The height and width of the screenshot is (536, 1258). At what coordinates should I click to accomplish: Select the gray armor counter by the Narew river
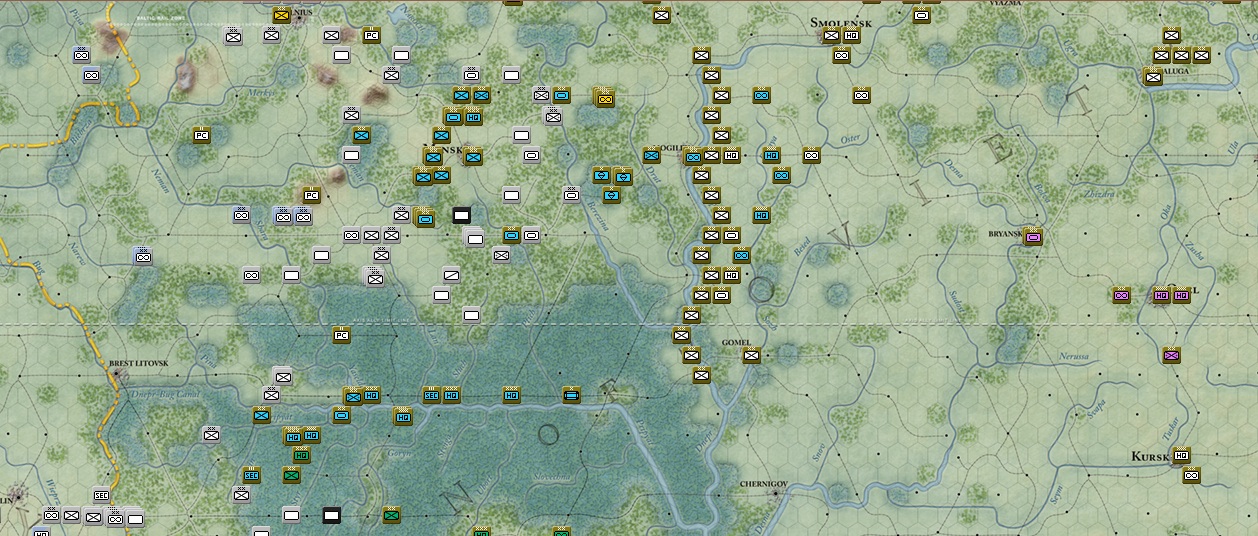tap(143, 257)
